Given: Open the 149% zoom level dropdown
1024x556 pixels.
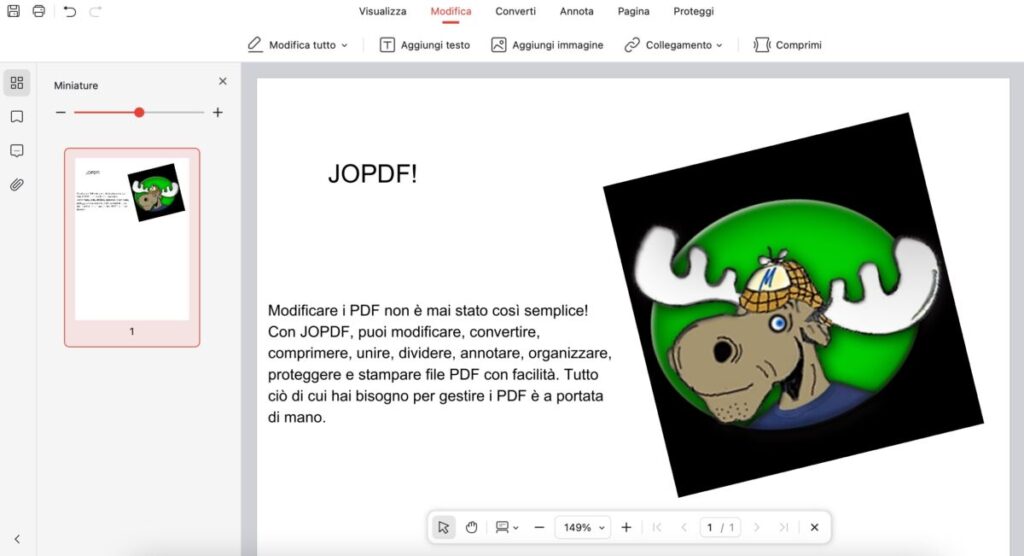Looking at the screenshot, I should click(x=582, y=527).
